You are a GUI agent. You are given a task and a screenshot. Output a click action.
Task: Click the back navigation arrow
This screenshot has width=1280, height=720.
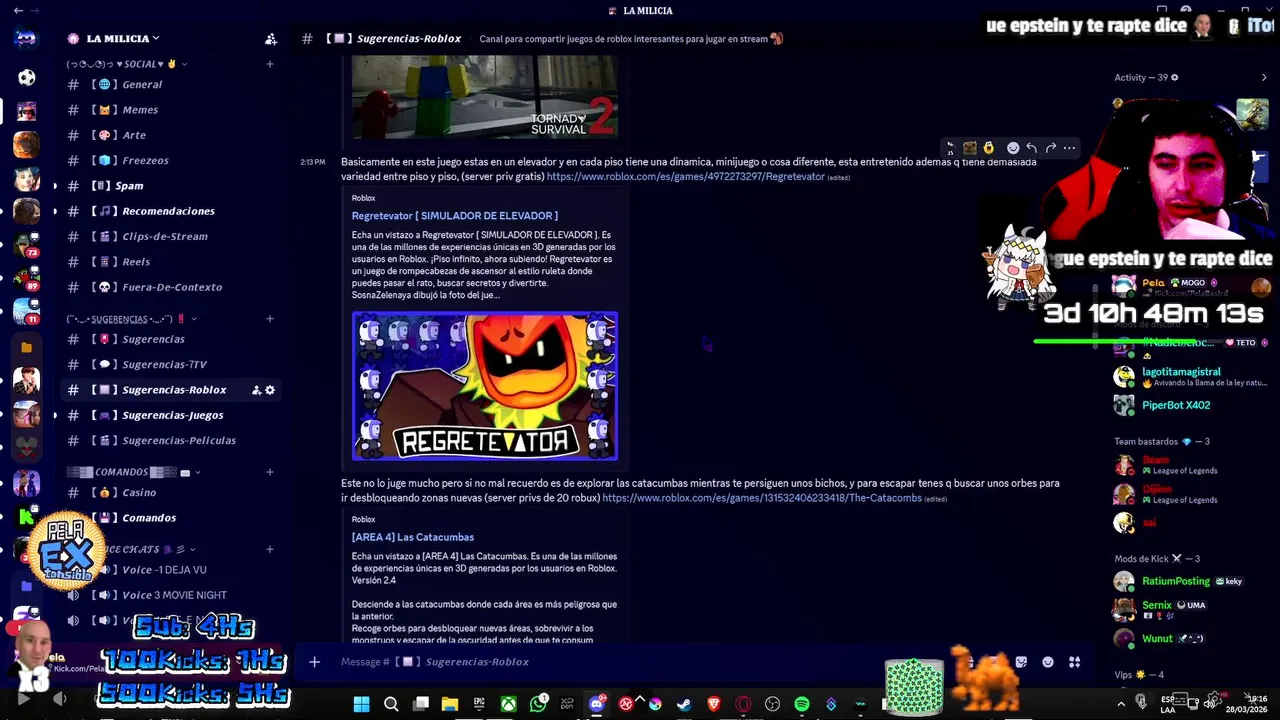[18, 10]
